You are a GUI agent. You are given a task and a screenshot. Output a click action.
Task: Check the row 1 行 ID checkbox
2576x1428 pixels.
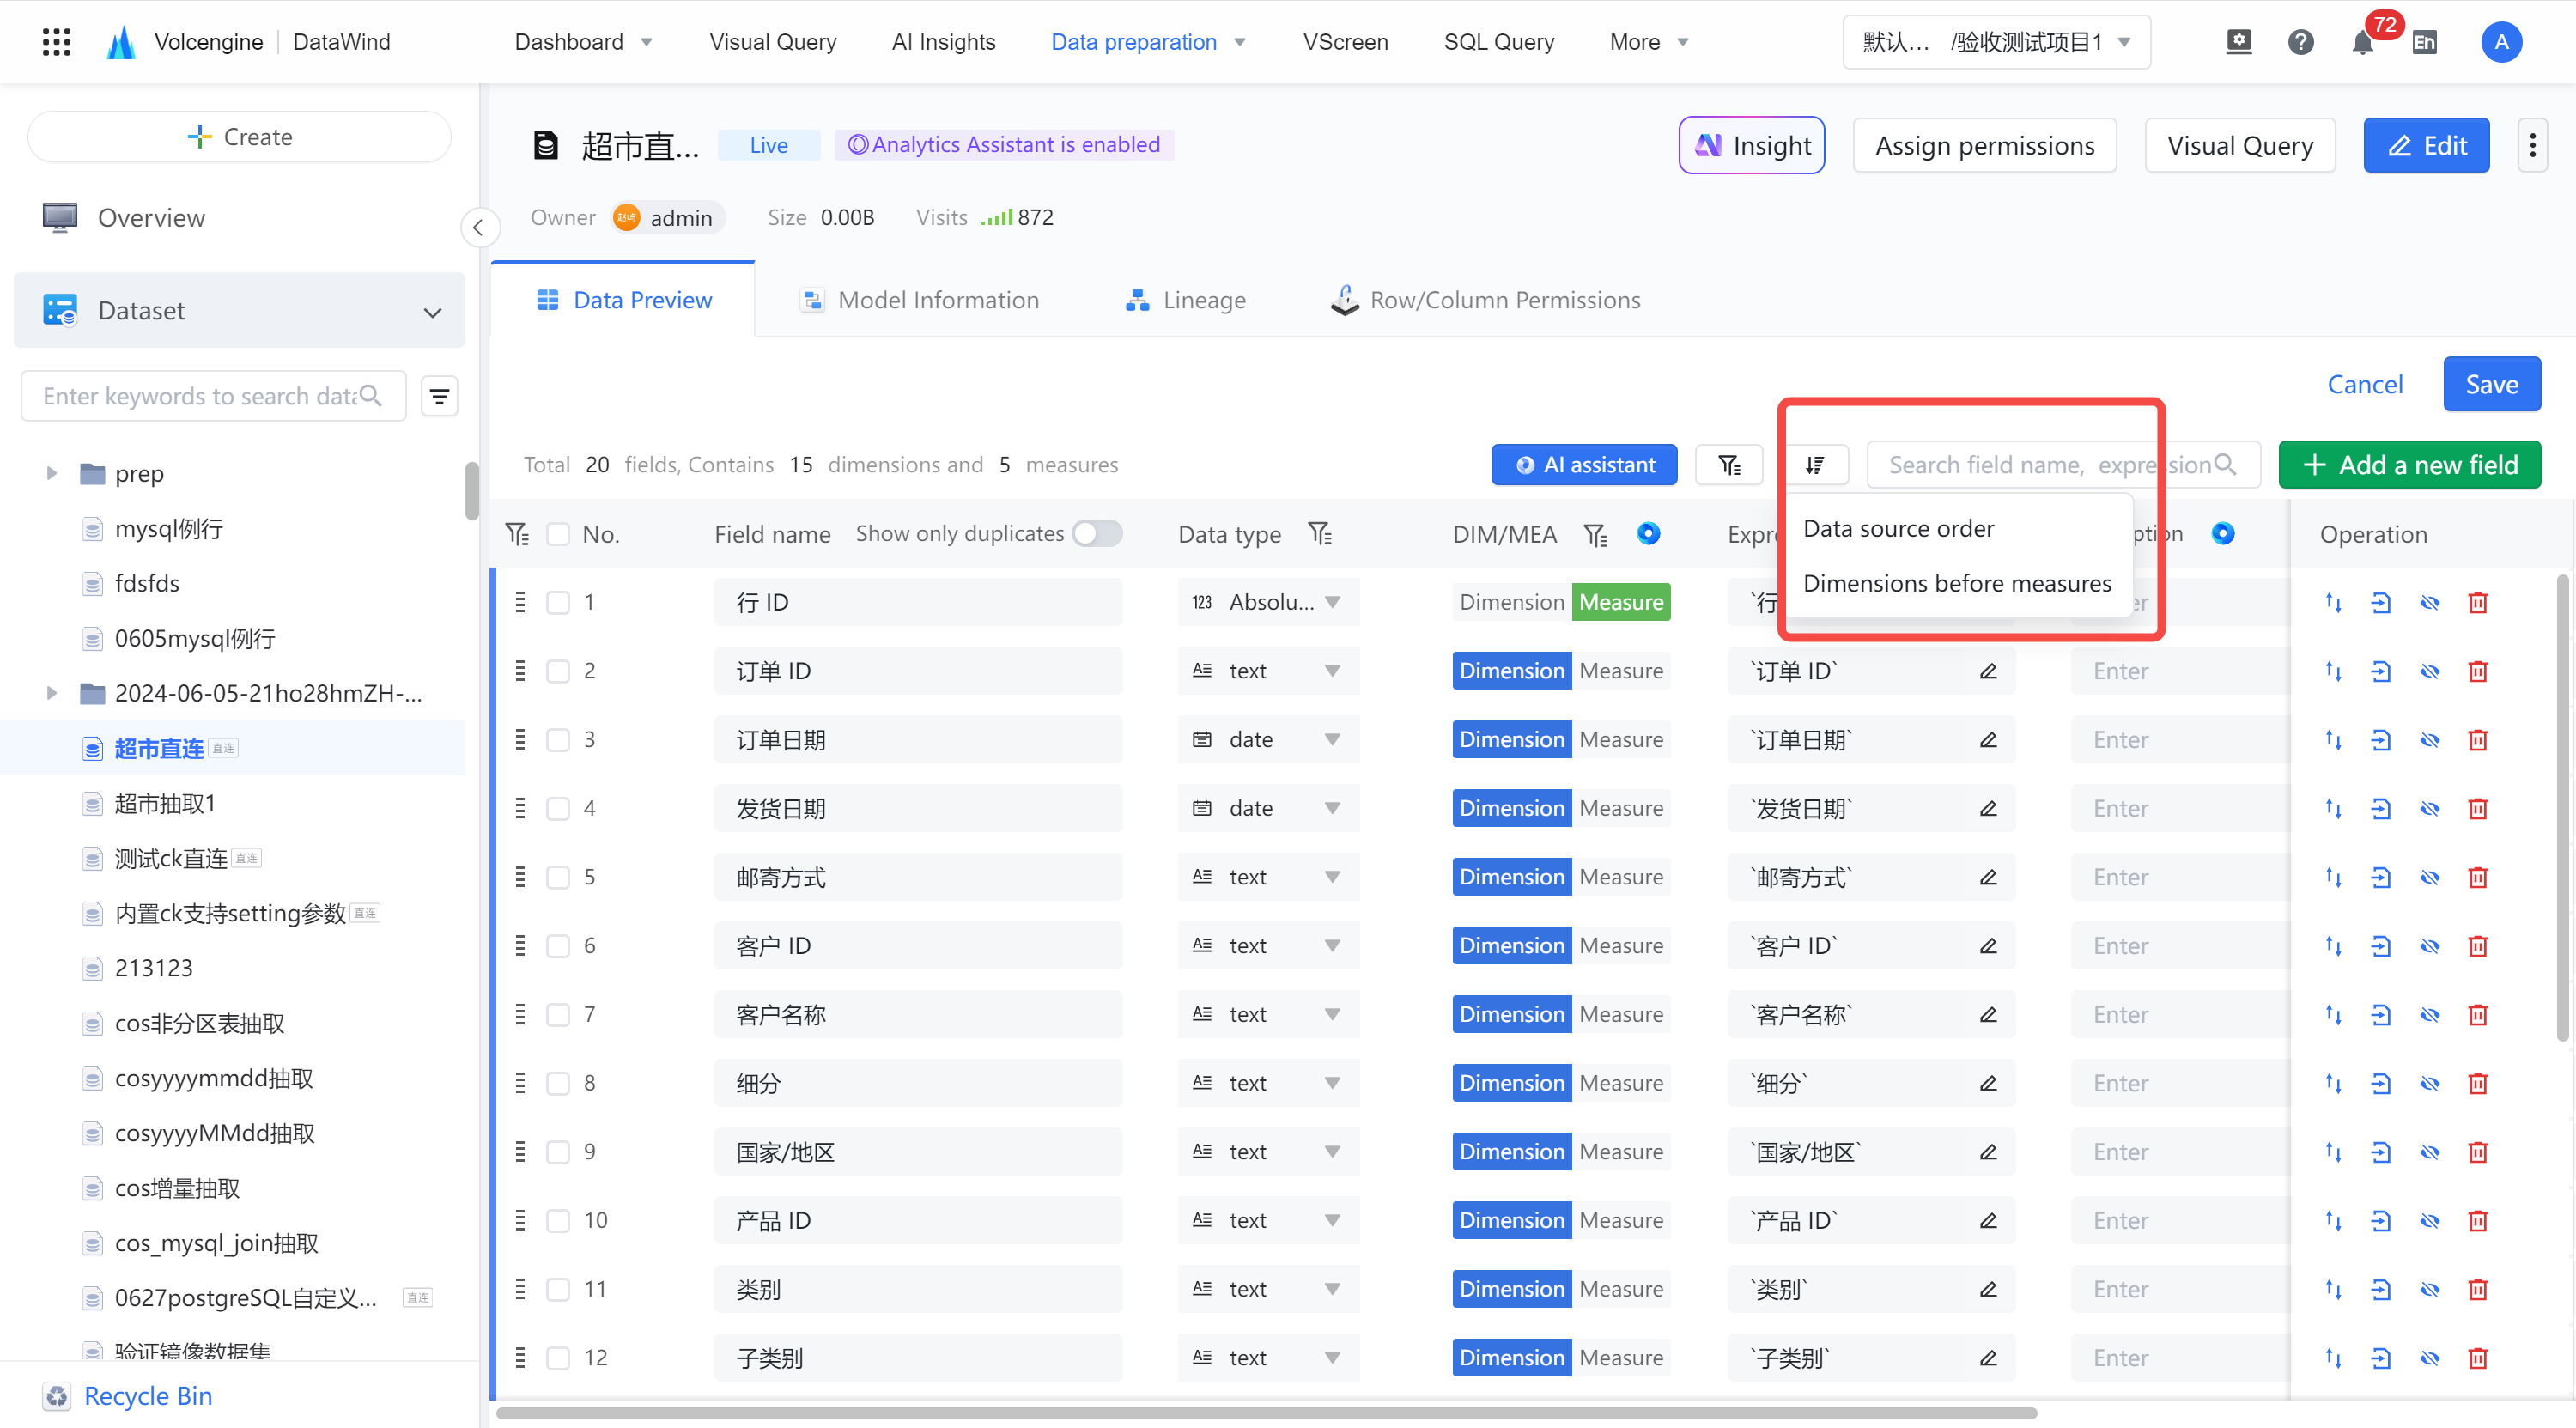pyautogui.click(x=558, y=602)
